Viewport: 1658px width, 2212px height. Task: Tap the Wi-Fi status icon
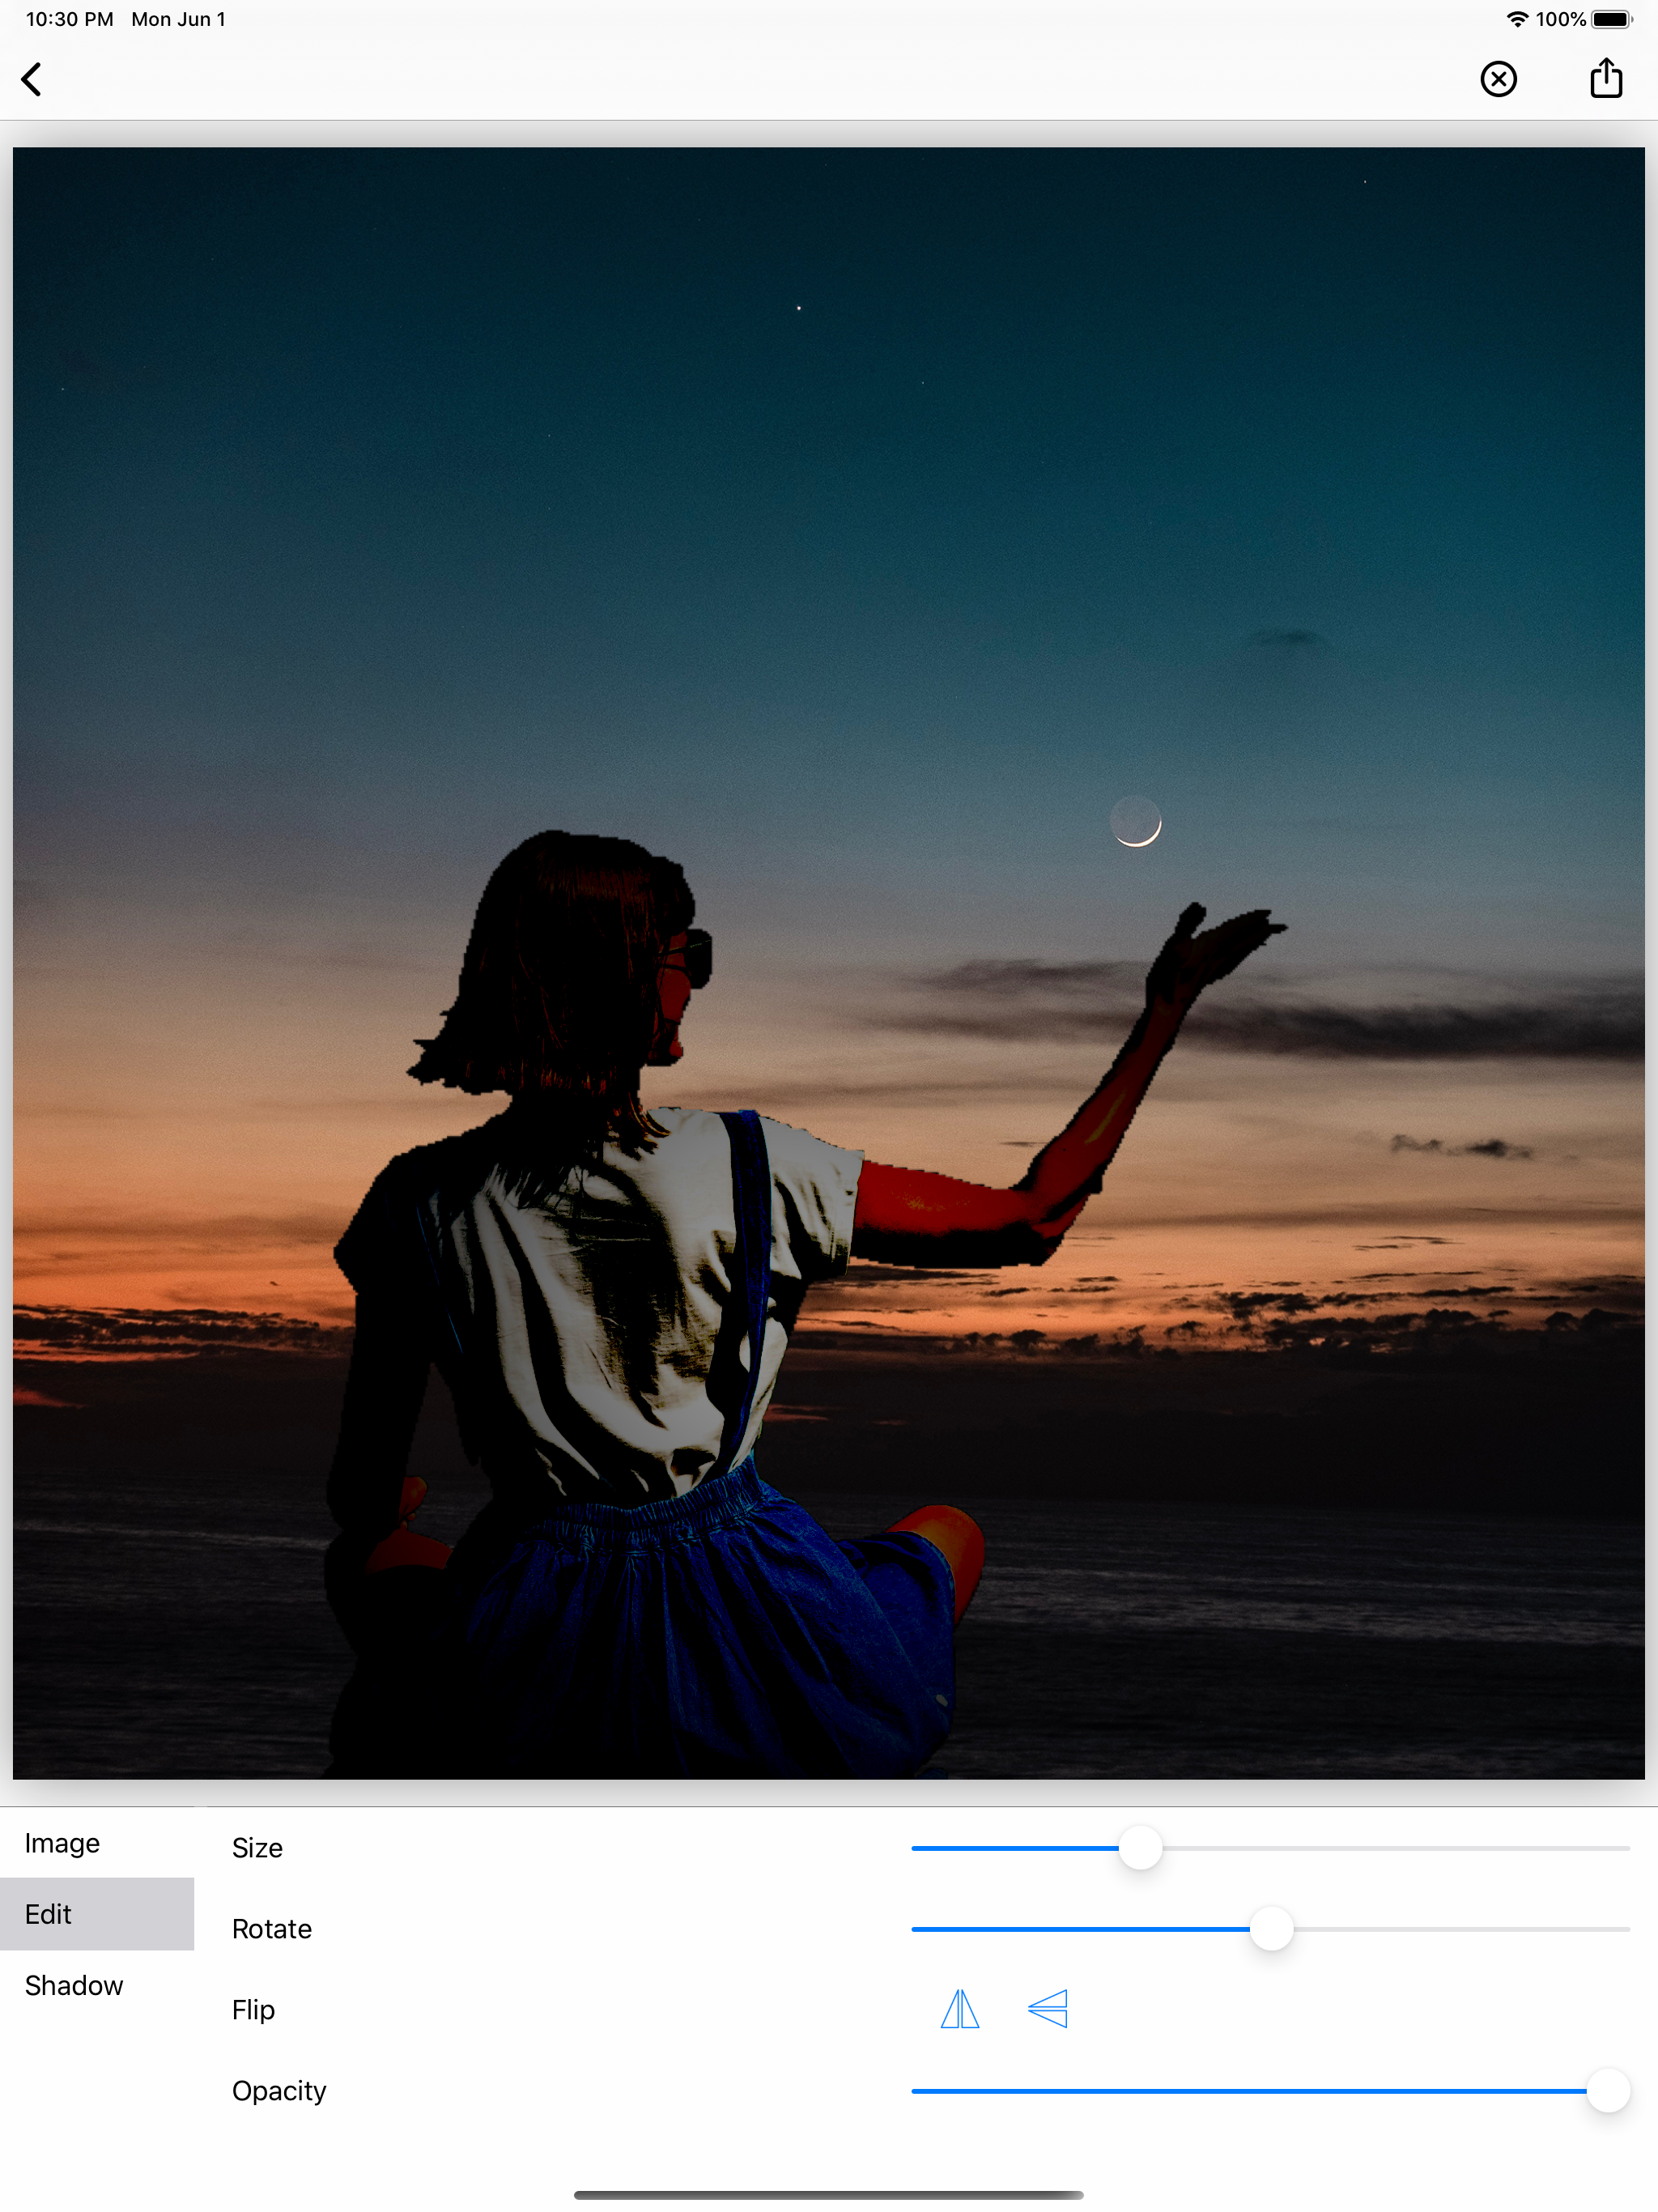click(x=1516, y=19)
